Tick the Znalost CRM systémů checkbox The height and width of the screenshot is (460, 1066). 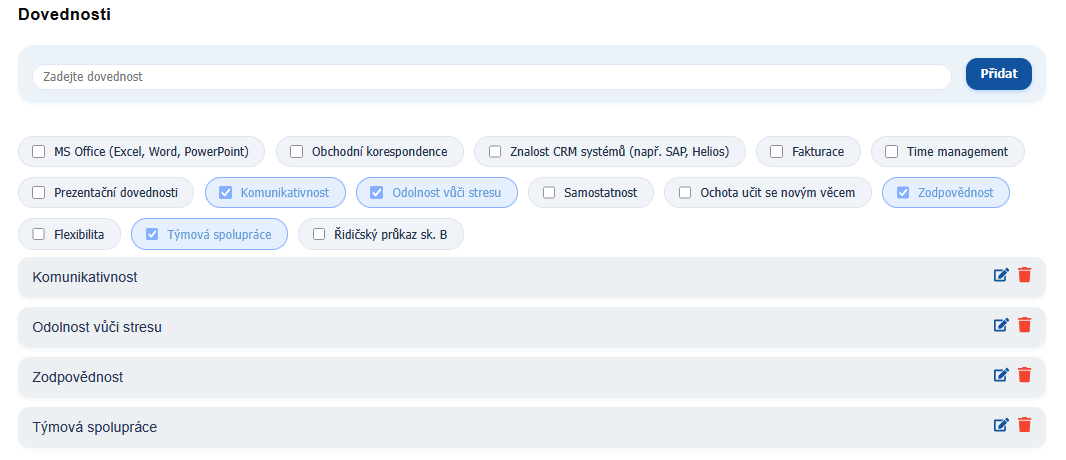(495, 152)
